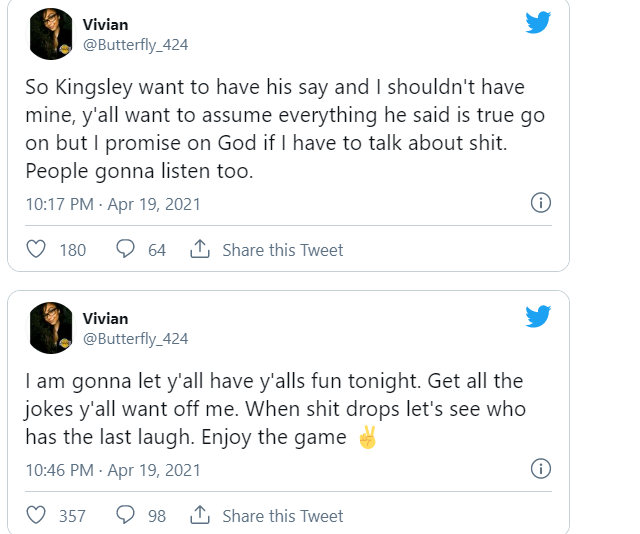The width and height of the screenshot is (640, 534).
Task: Open @Butterfly_424 handle on second tweet
Action: click(x=135, y=339)
